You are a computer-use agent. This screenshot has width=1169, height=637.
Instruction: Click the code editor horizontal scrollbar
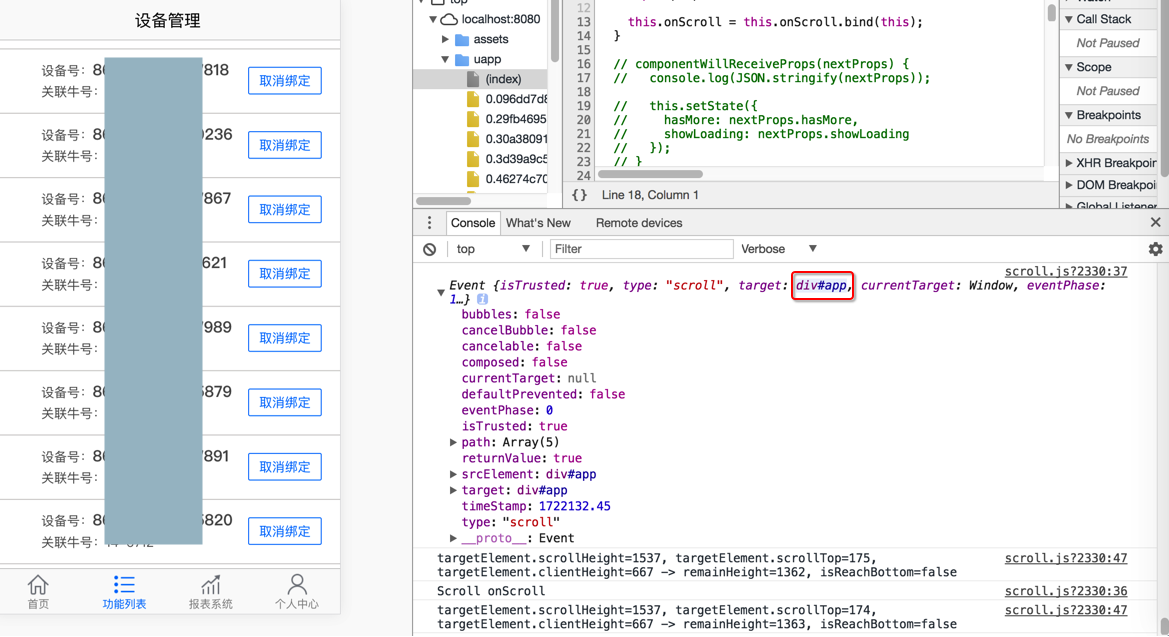click(650, 175)
